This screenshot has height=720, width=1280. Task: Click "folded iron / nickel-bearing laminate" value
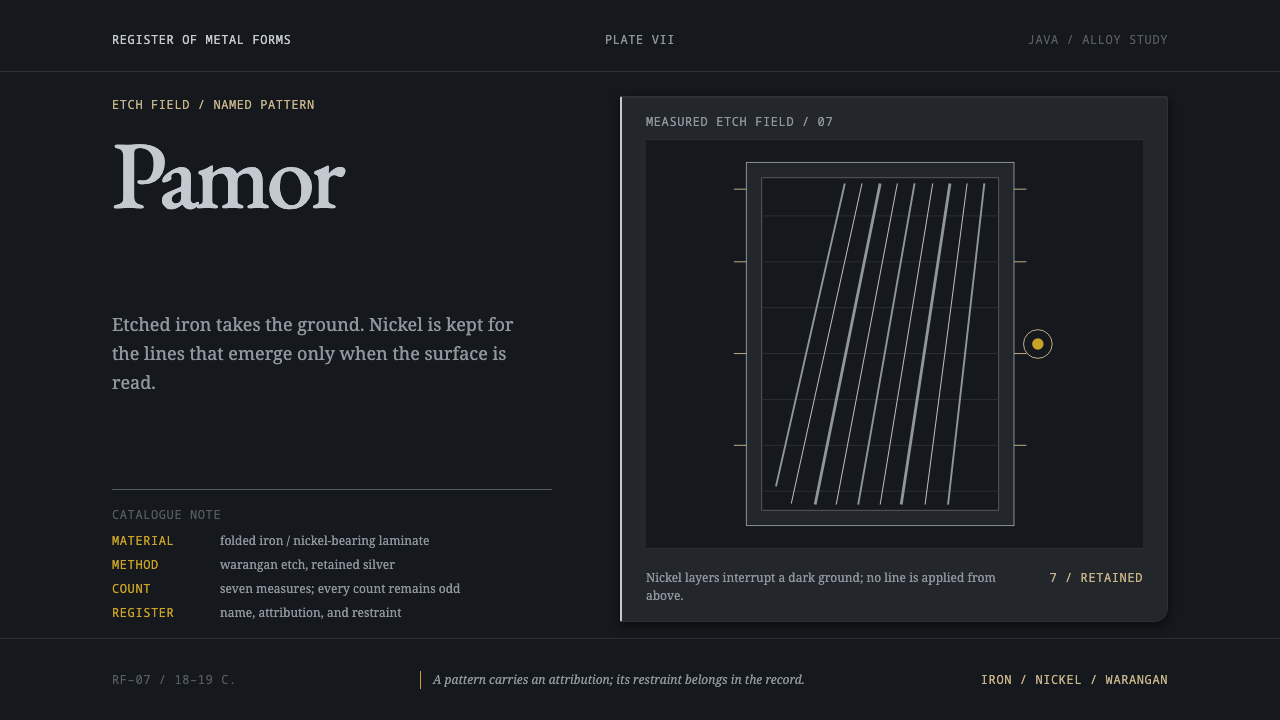click(x=324, y=541)
